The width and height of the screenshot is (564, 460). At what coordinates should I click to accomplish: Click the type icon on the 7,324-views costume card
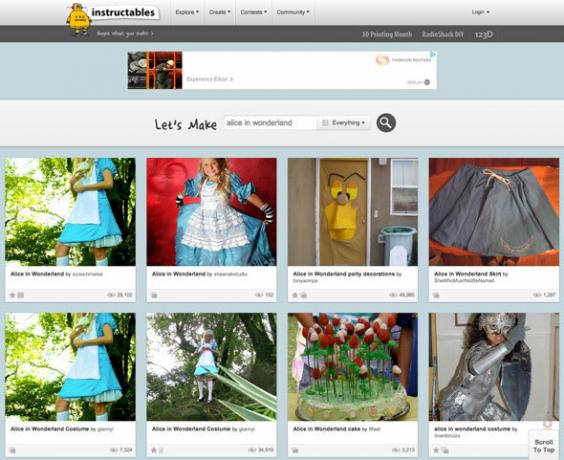click(x=13, y=450)
